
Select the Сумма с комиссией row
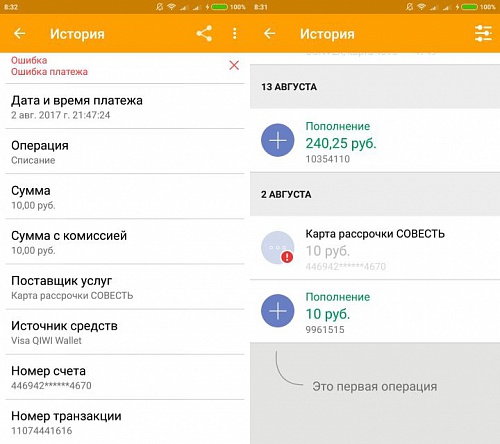pyautogui.click(x=125, y=242)
